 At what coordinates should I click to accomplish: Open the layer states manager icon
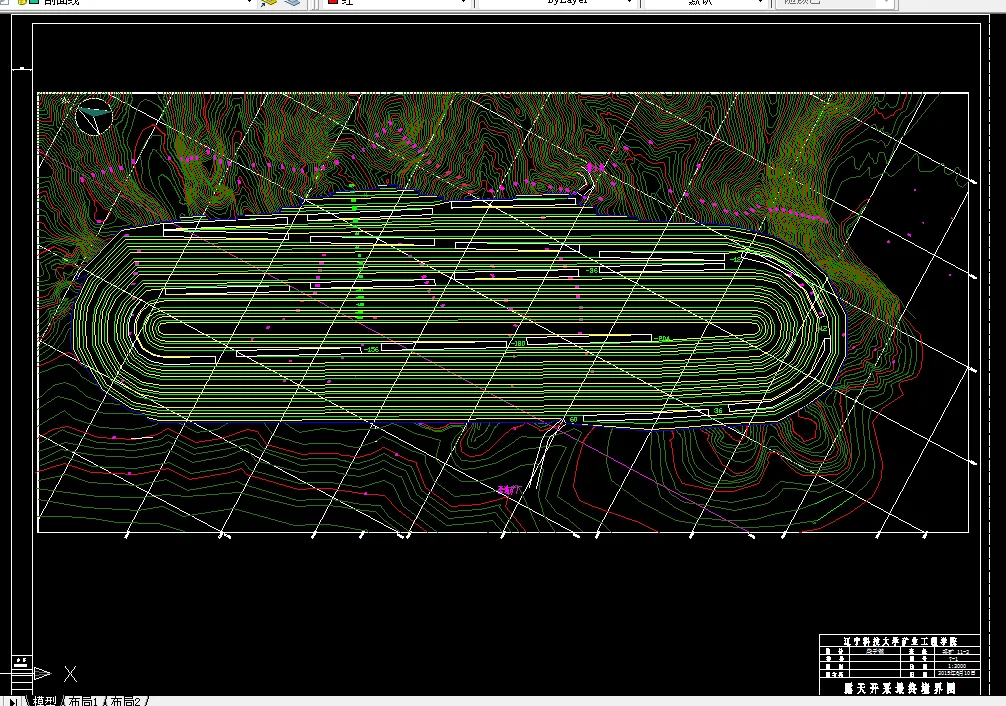click(x=293, y=2)
